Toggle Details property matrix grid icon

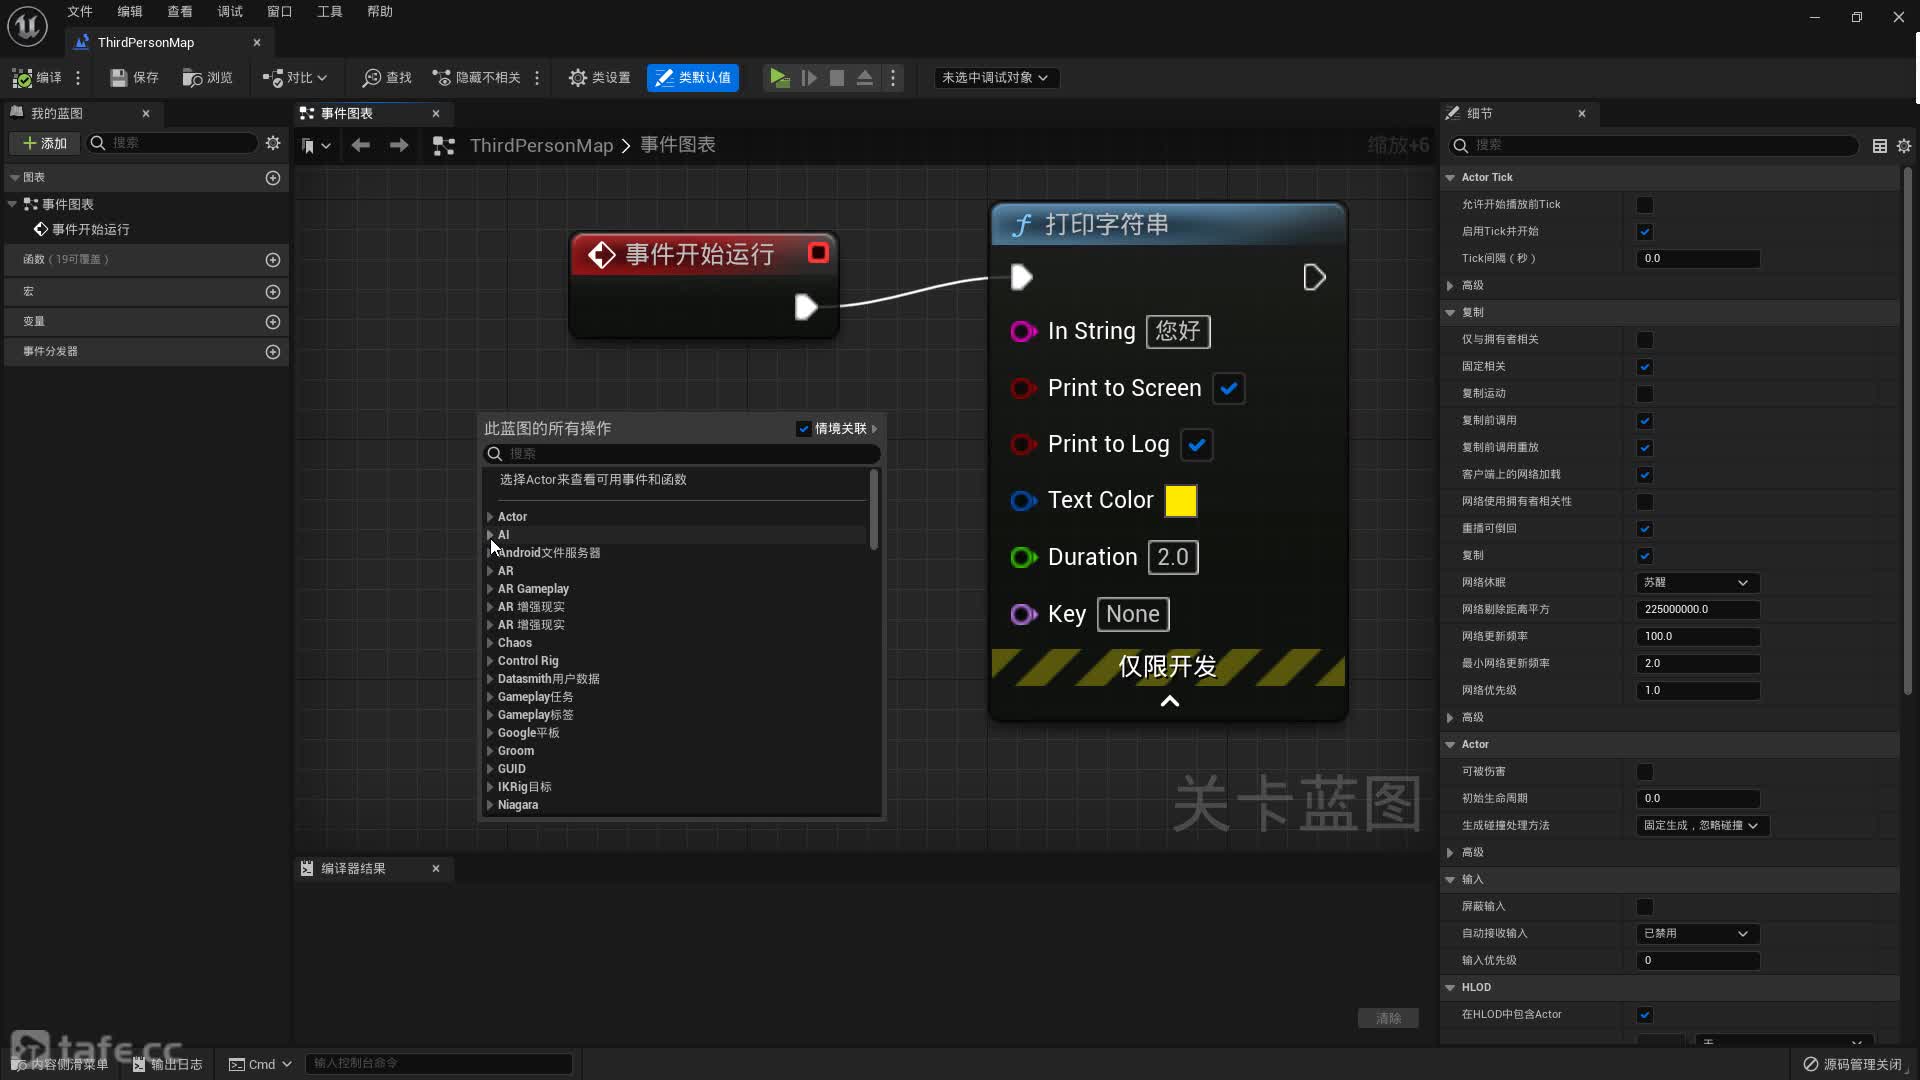(x=1880, y=145)
